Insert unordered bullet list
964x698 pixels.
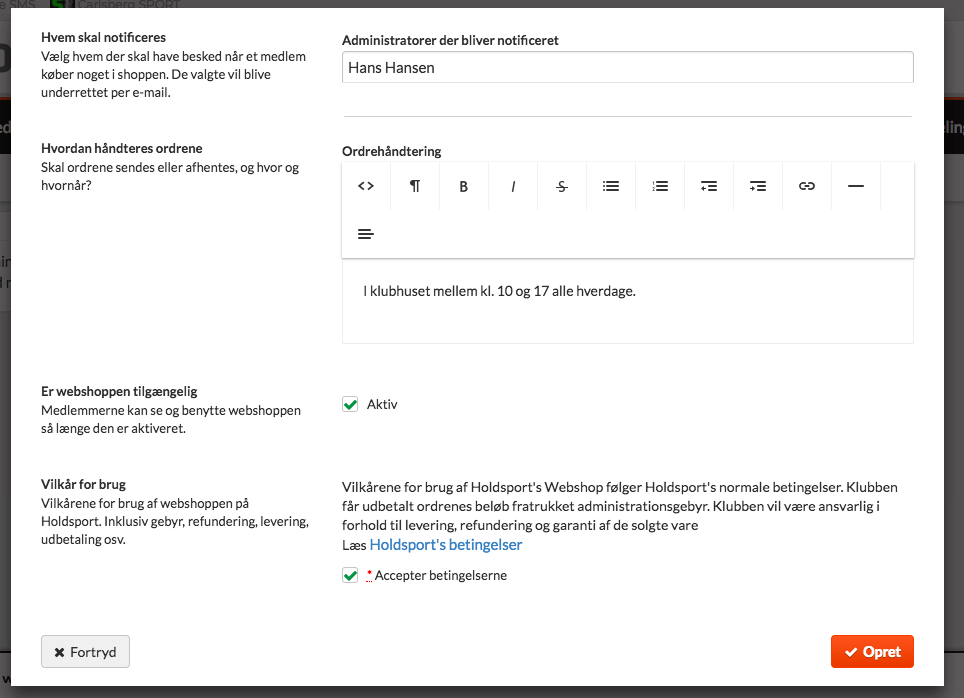pos(610,186)
